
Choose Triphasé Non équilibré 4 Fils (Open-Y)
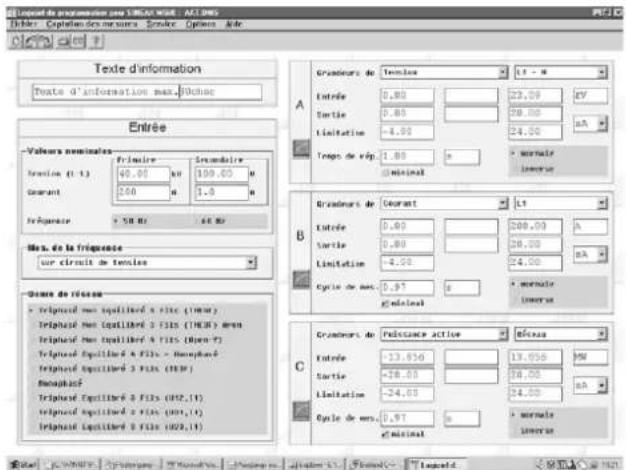pyautogui.click(x=130, y=340)
